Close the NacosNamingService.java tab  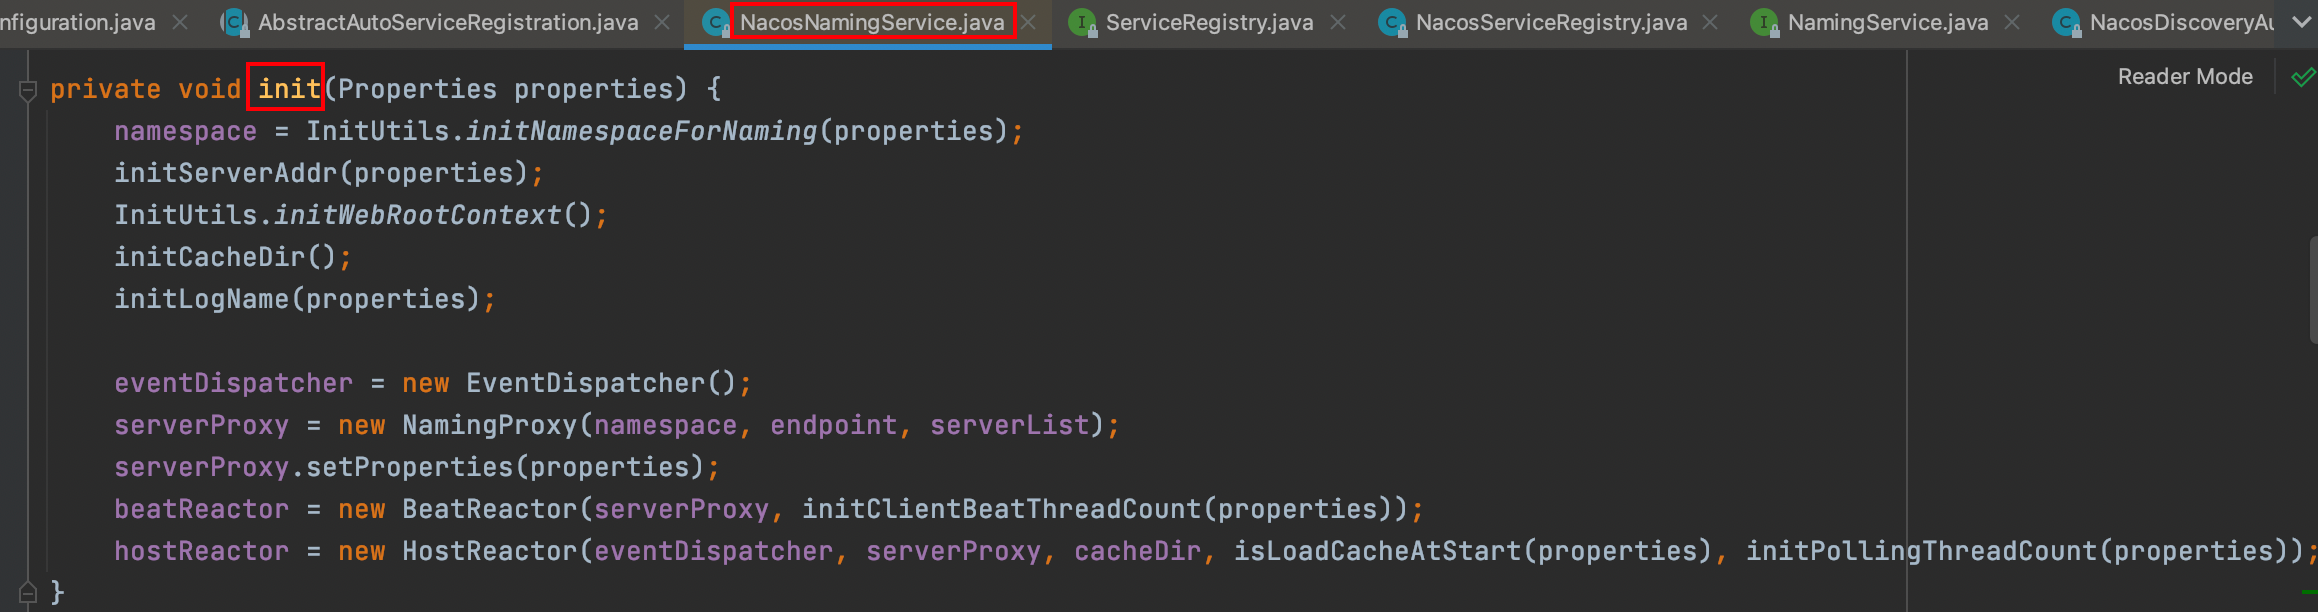pos(1028,22)
